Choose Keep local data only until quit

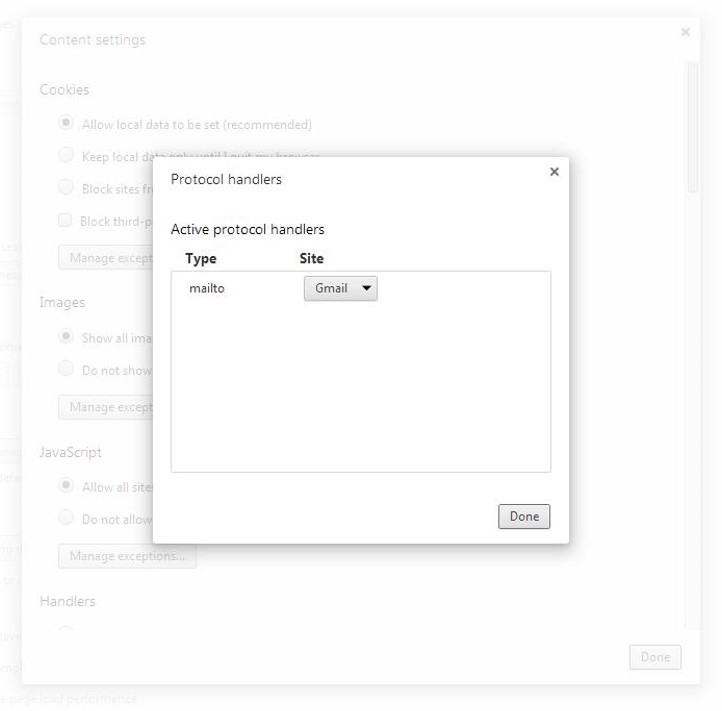[66, 156]
